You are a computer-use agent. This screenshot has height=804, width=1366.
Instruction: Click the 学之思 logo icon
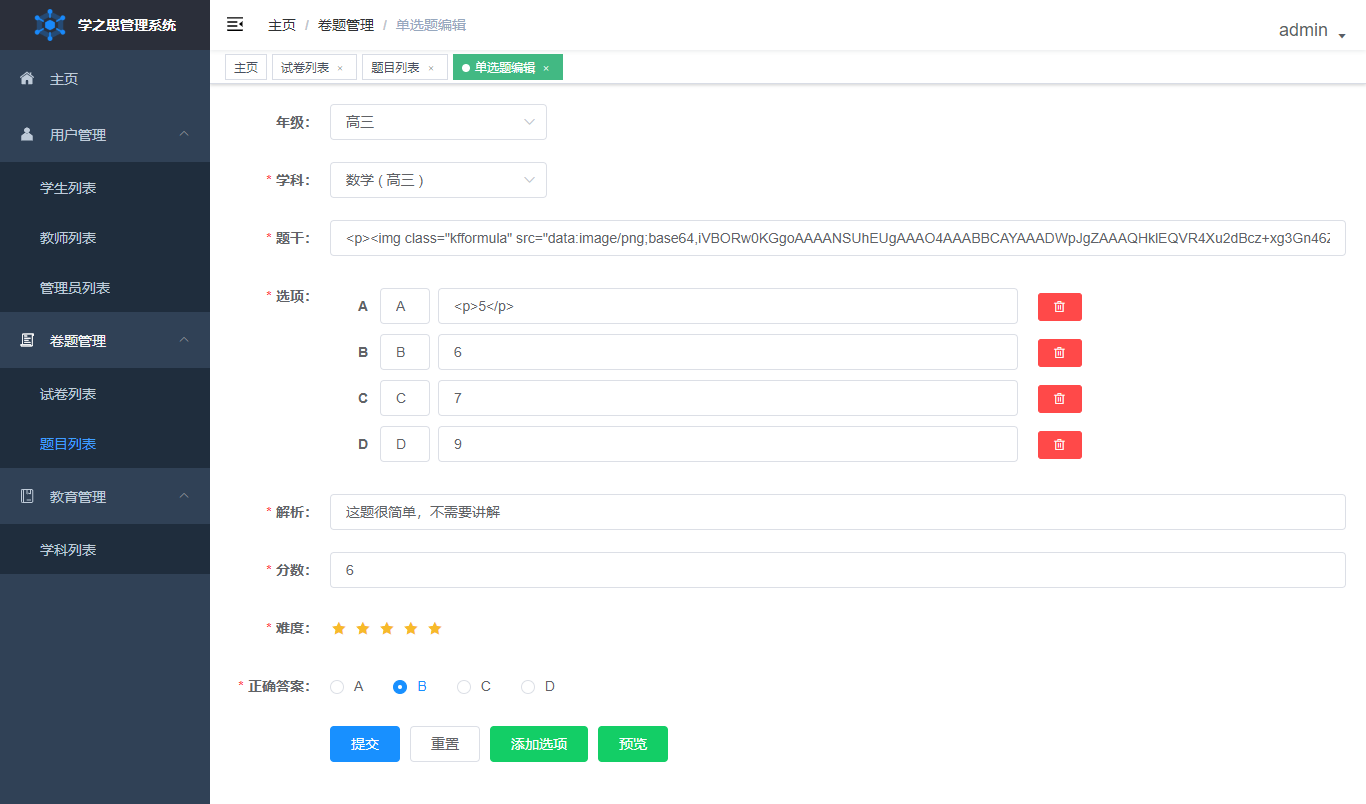click(49, 25)
